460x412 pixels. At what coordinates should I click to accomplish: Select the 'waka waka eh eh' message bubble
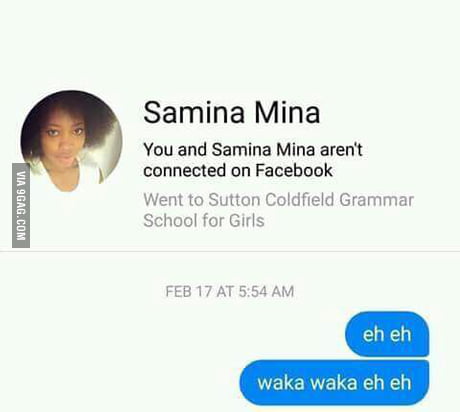(x=334, y=382)
